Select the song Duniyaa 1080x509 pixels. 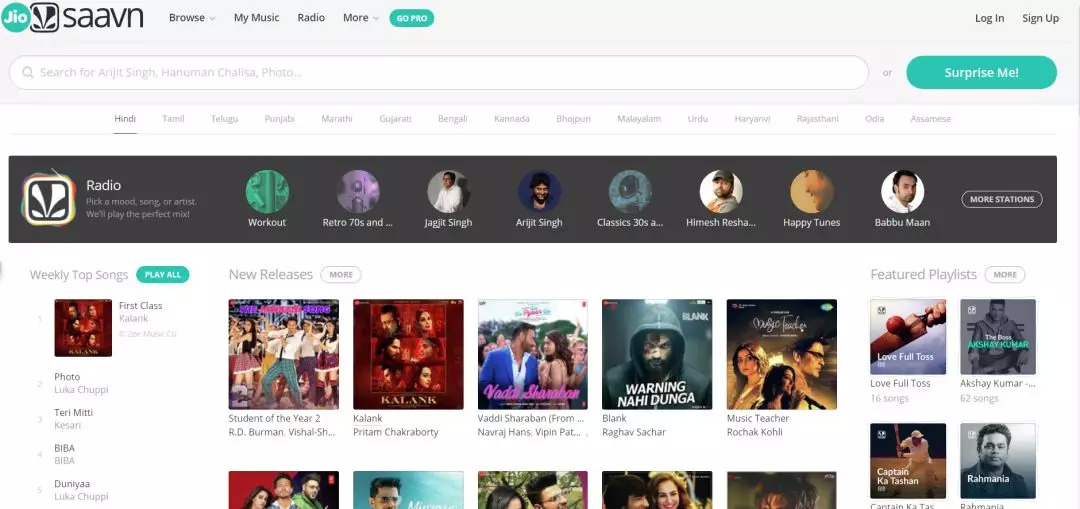click(72, 484)
